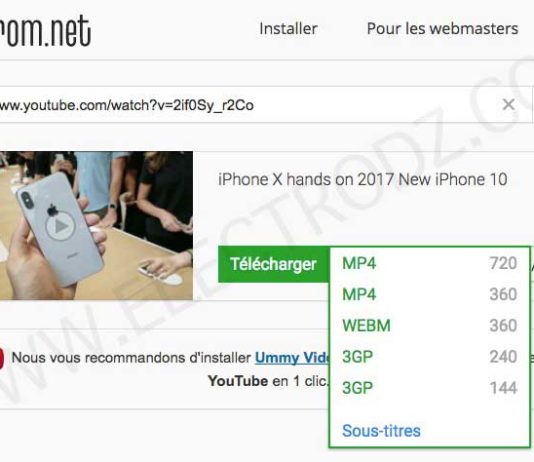The image size is (534, 462).
Task: Choose 3GP 240 format
Action: 429,357
